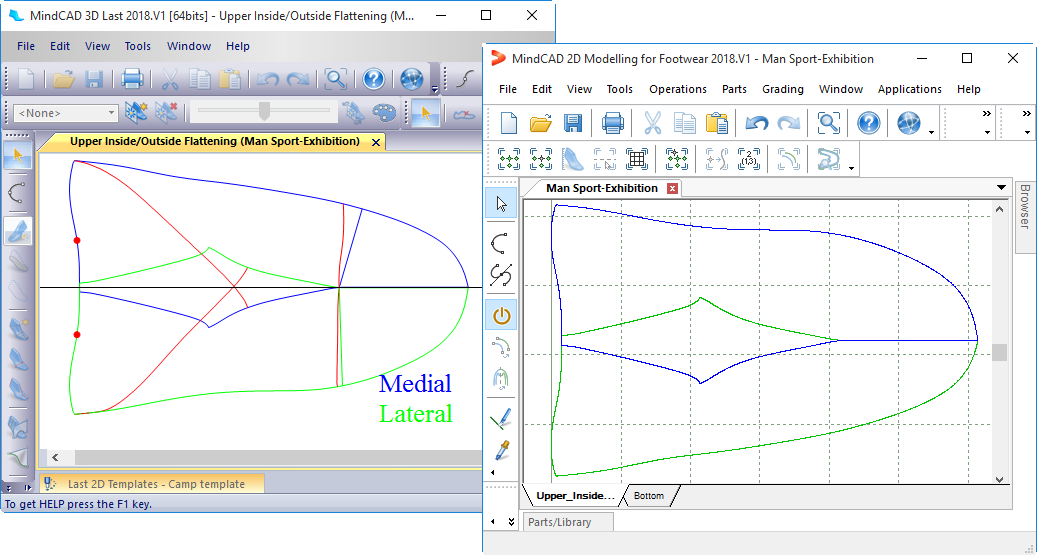Screen dimensions: 1037x555
Task: Open Window menu in MindCAD 3D Last
Action: 189,46
